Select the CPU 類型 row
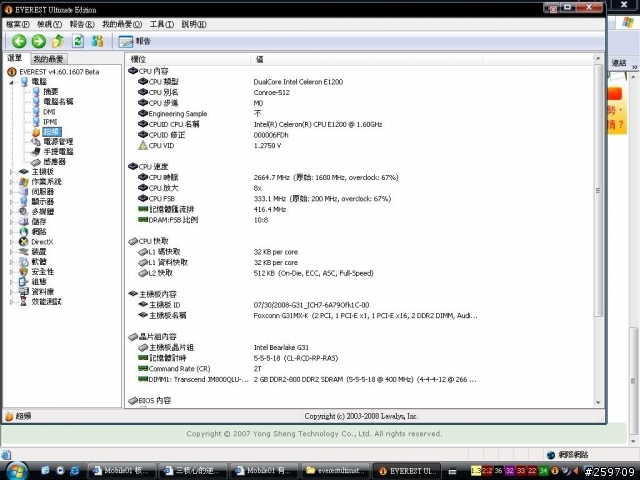This screenshot has width=640, height=480. click(x=360, y=82)
